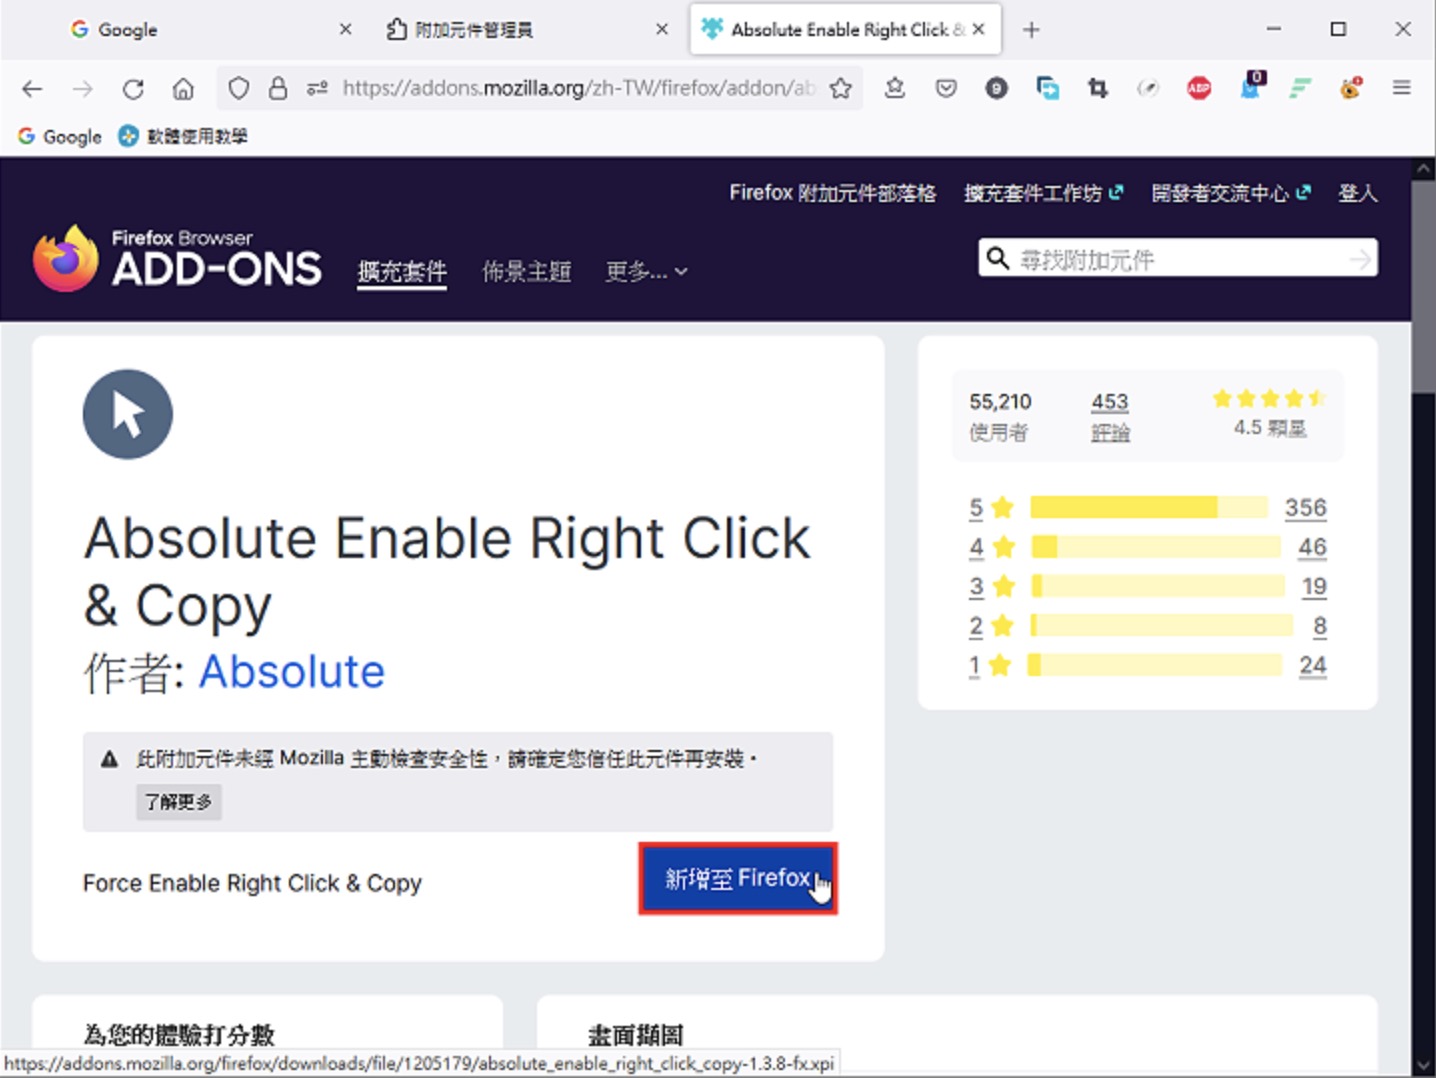Open a new tab with the plus button
This screenshot has height=1078, width=1436.
1031,30
